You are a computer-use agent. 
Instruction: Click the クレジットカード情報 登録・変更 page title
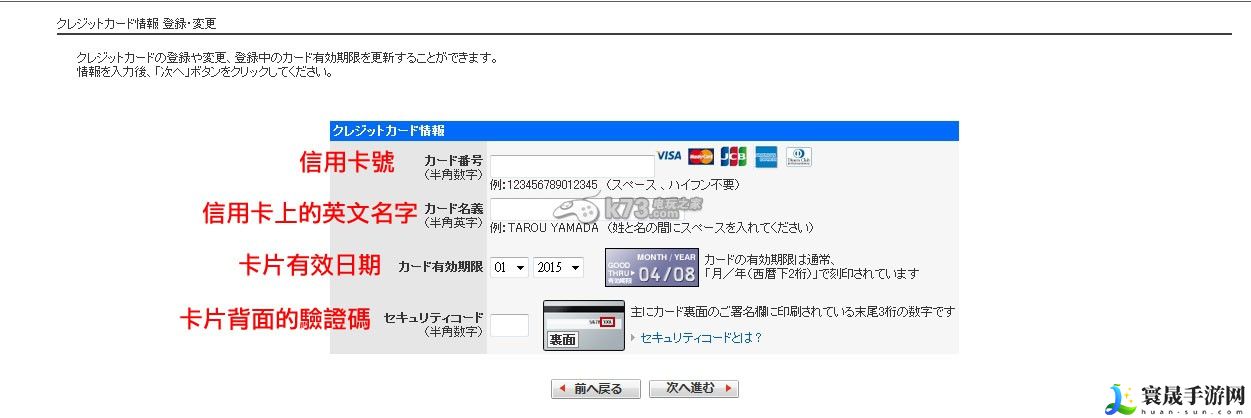tap(136, 23)
